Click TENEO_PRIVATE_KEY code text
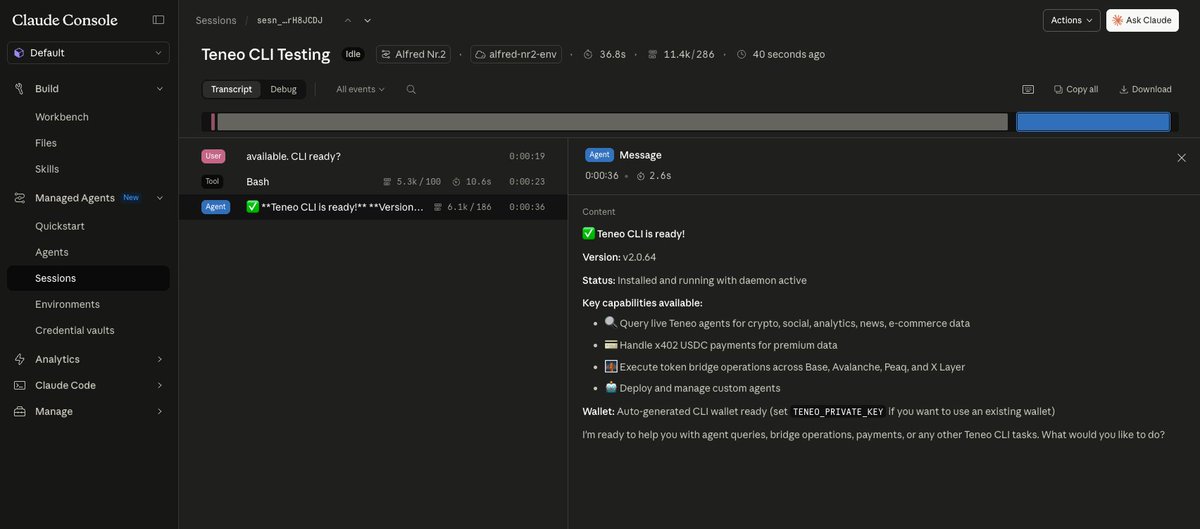The height and width of the screenshot is (529, 1200). [837, 411]
